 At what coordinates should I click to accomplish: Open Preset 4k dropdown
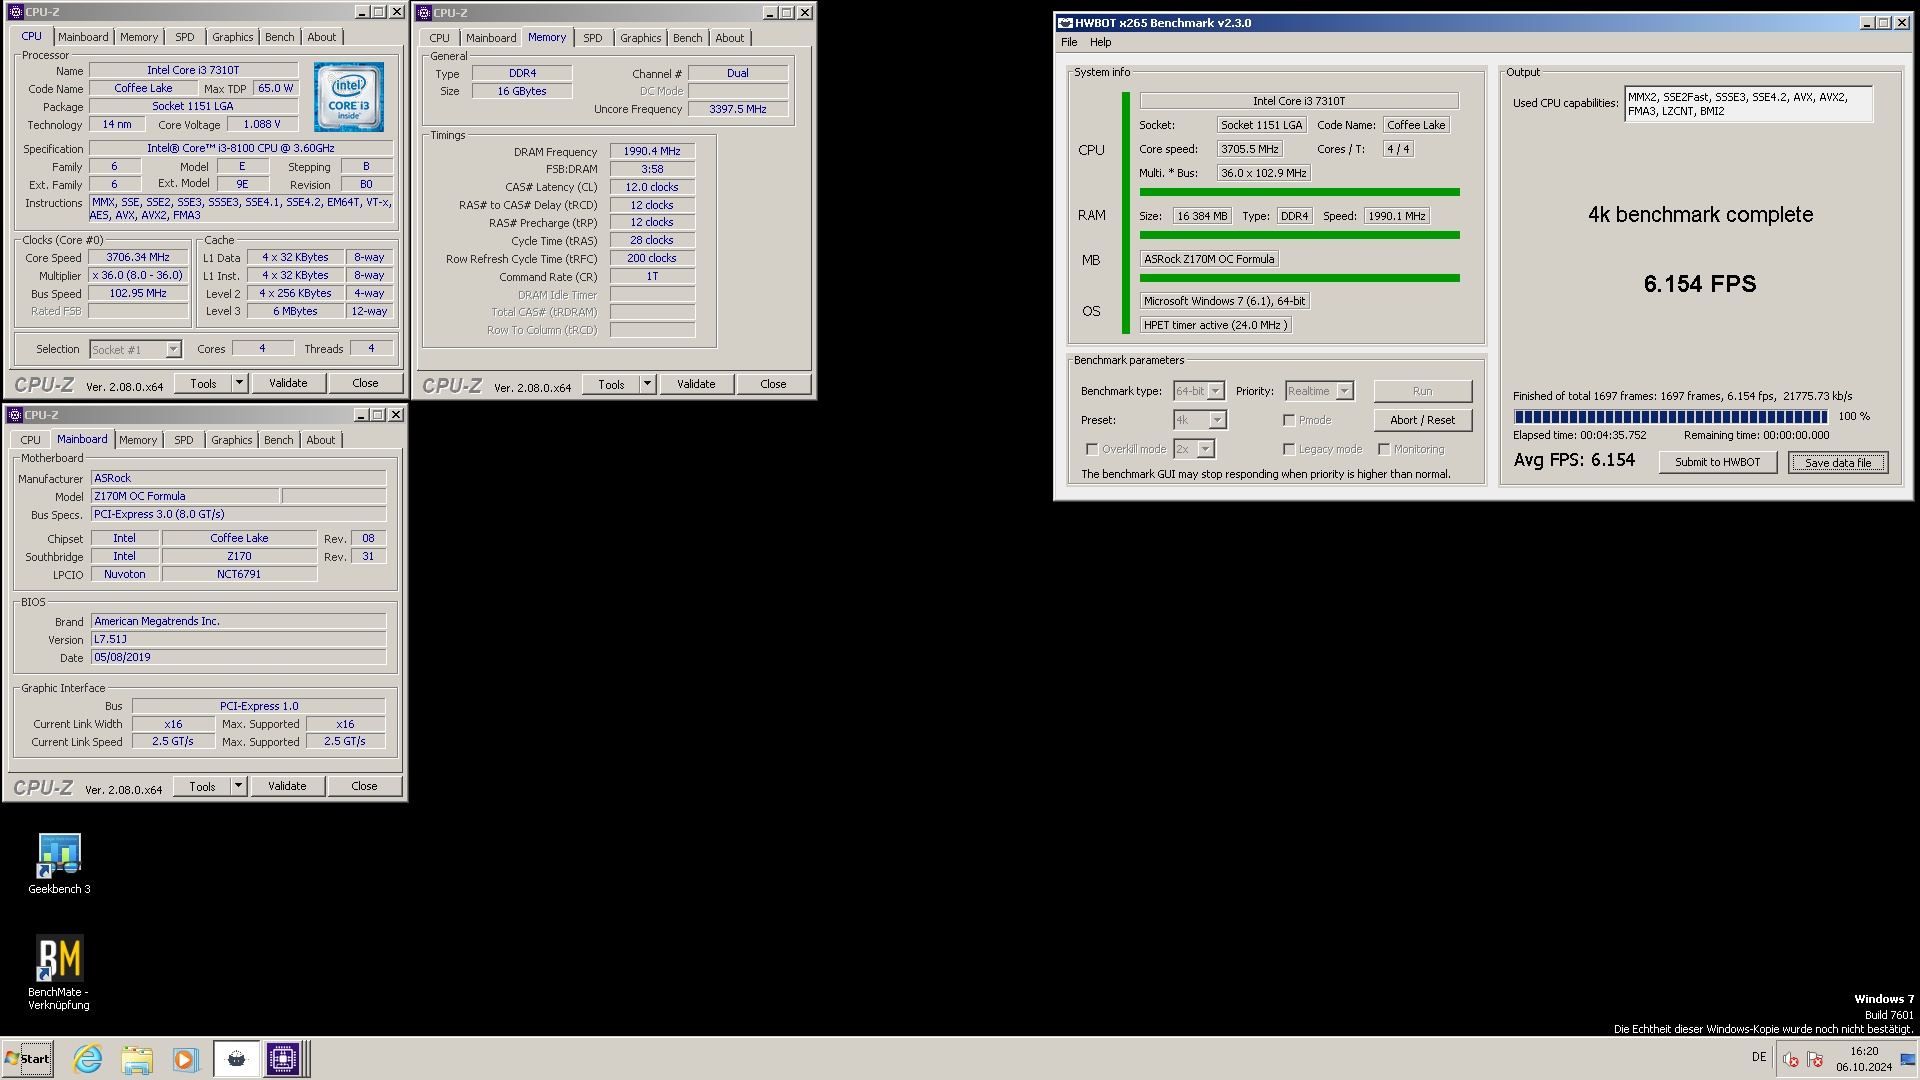click(1217, 420)
